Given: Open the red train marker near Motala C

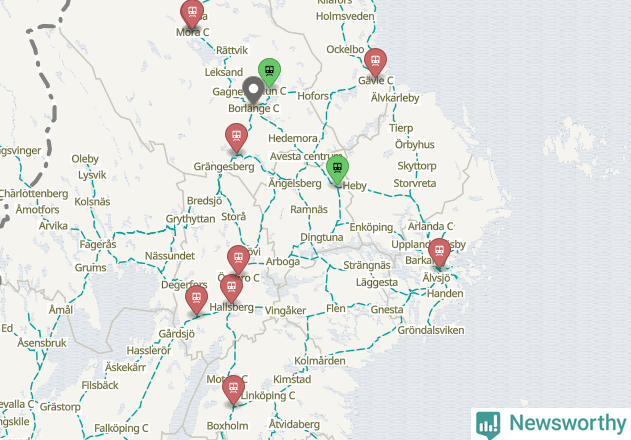Looking at the screenshot, I should [233, 390].
